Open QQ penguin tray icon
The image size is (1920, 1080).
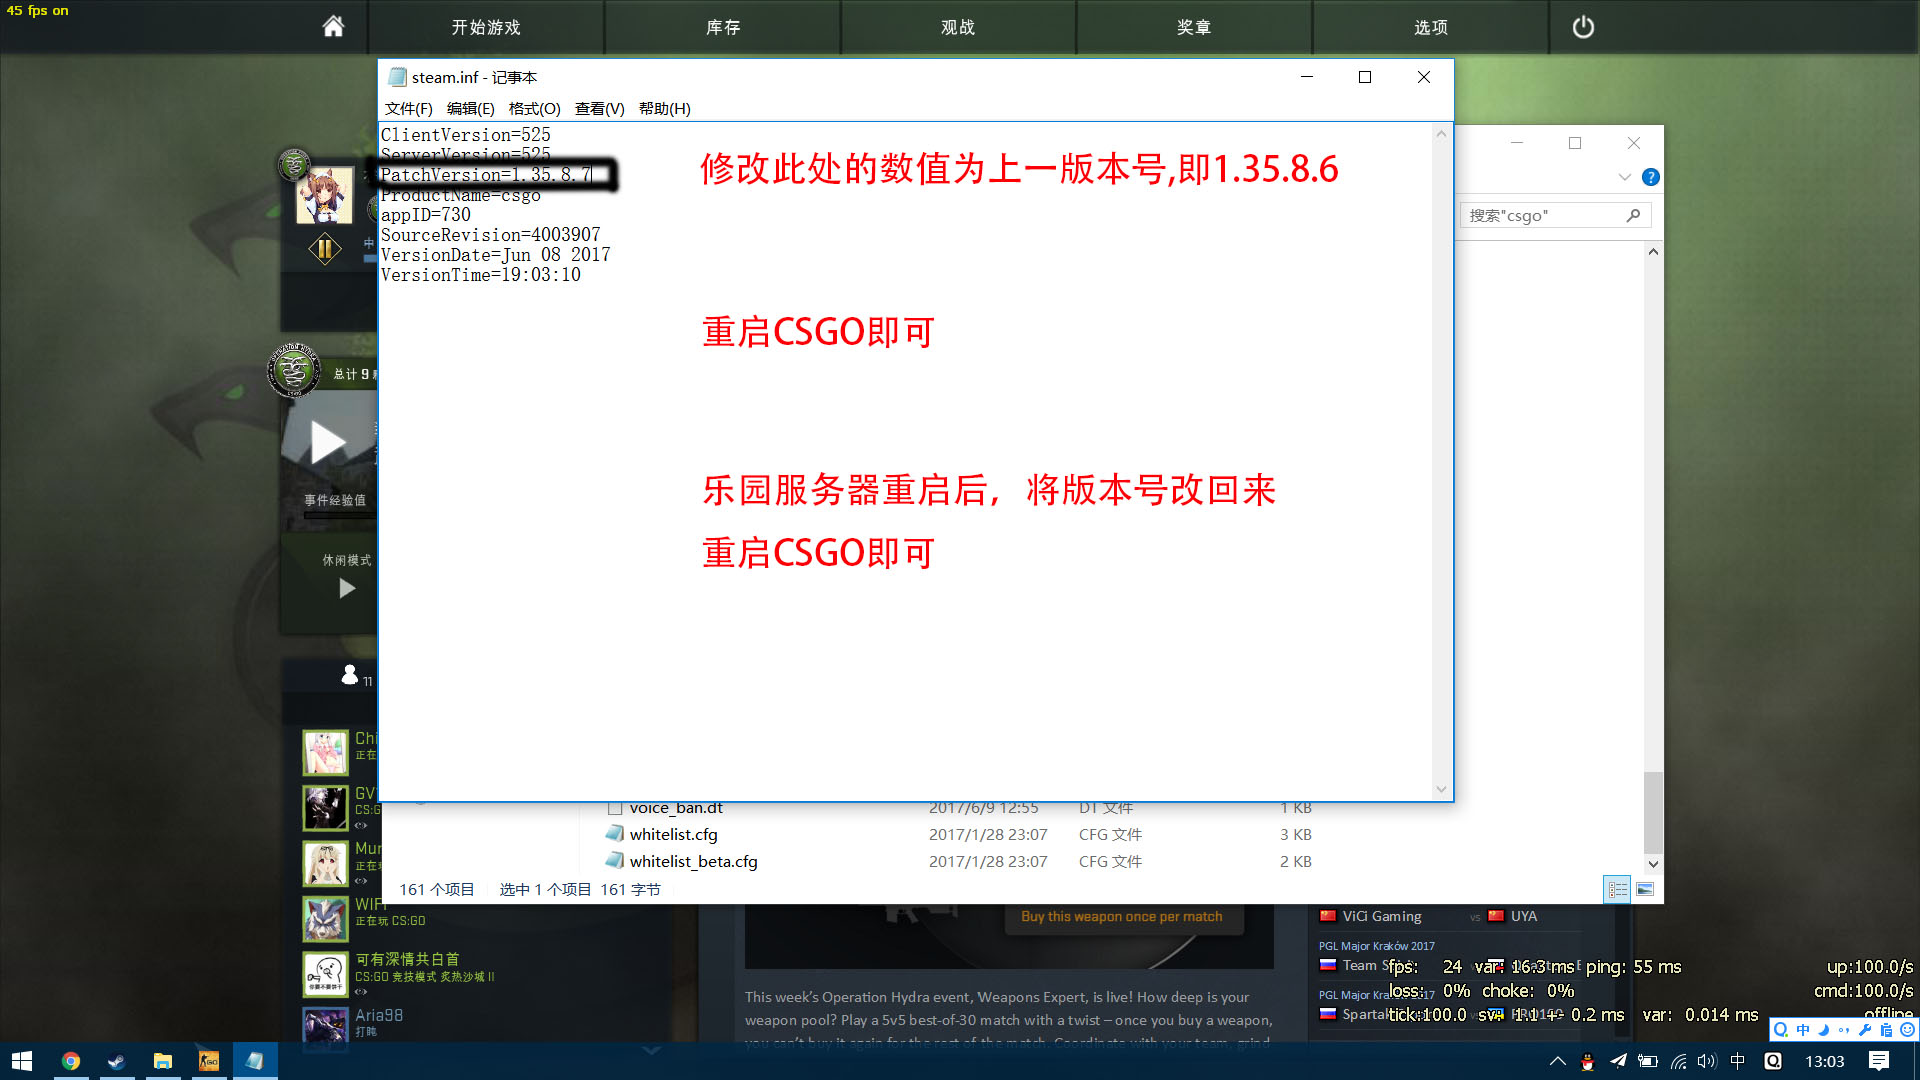pyautogui.click(x=1587, y=1062)
